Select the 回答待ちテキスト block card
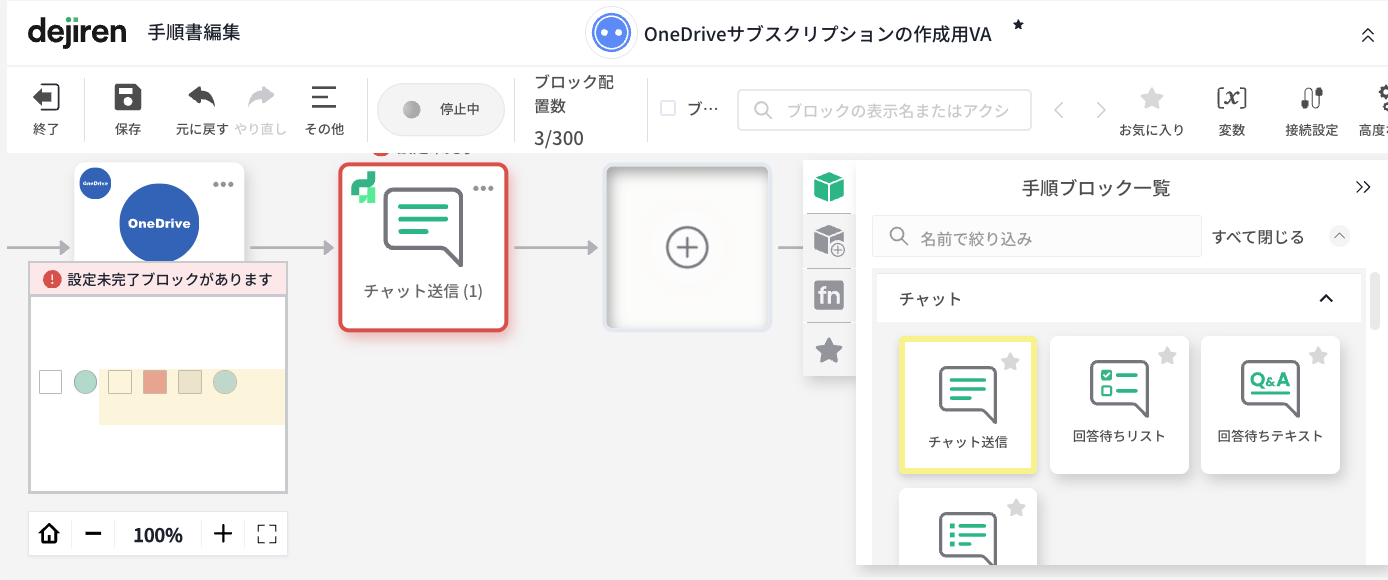This screenshot has width=1388, height=580. (1270, 405)
